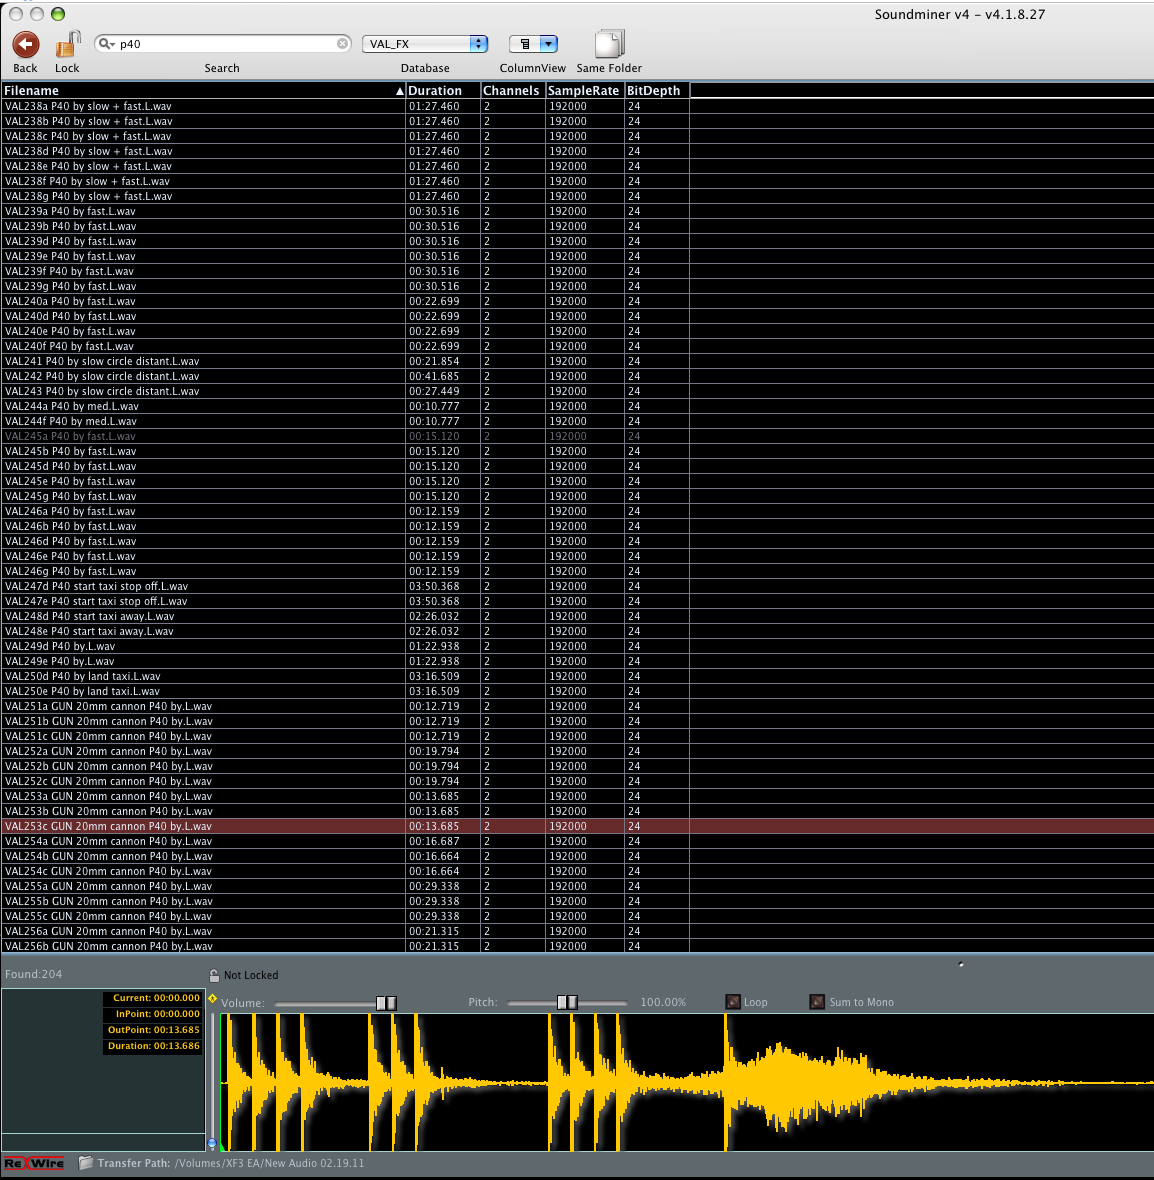The image size is (1154, 1180).
Task: Click the 192000 sample rate in the VAL250e row
Action: coord(568,692)
